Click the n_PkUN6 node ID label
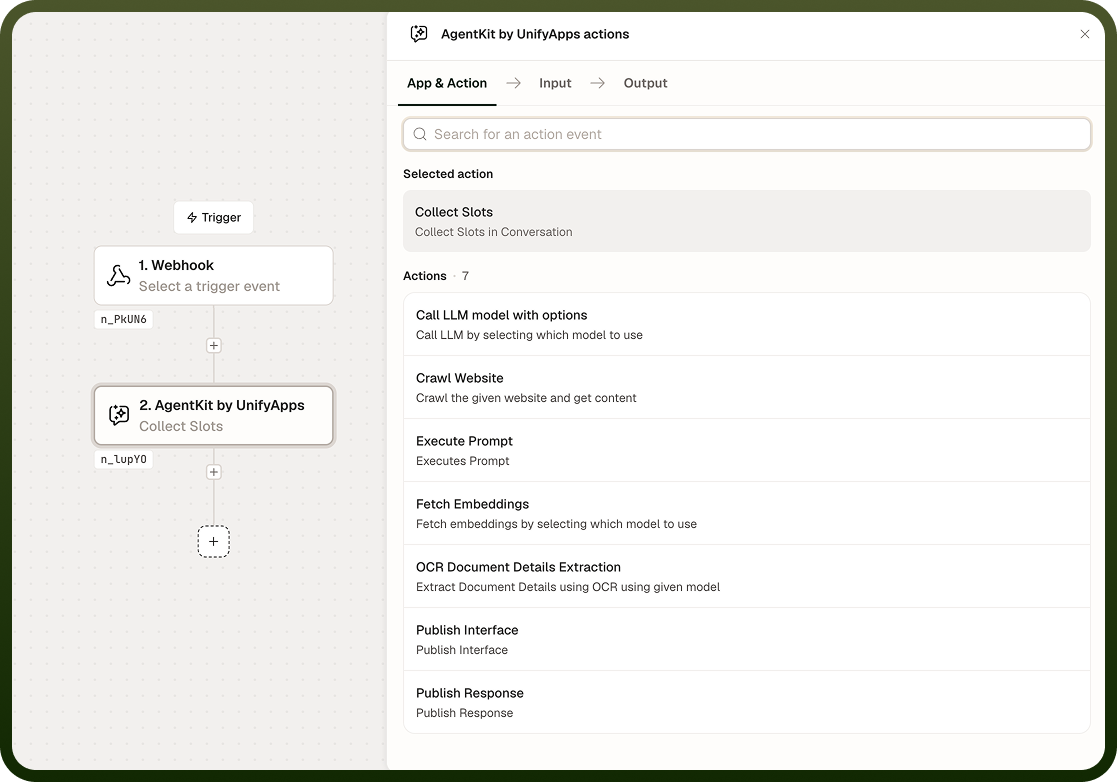Viewport: 1117px width, 782px height. coord(123,319)
